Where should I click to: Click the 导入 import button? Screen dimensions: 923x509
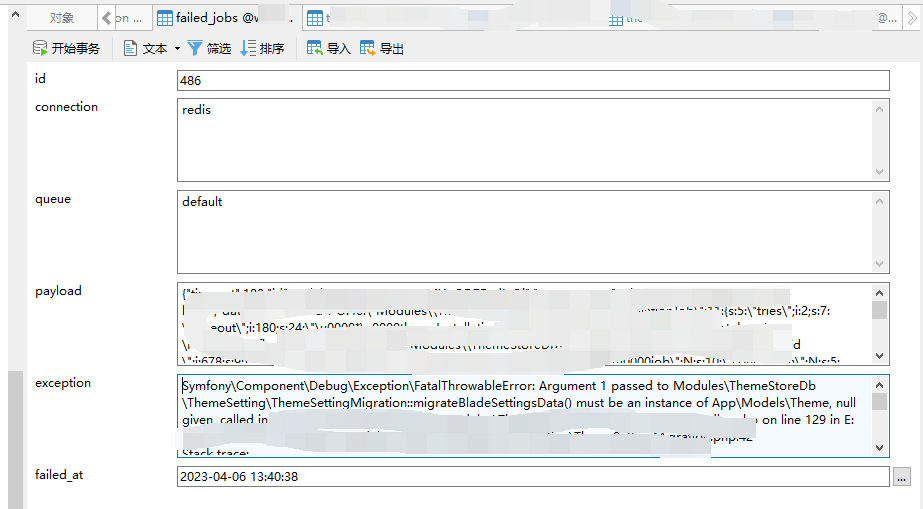click(x=328, y=48)
